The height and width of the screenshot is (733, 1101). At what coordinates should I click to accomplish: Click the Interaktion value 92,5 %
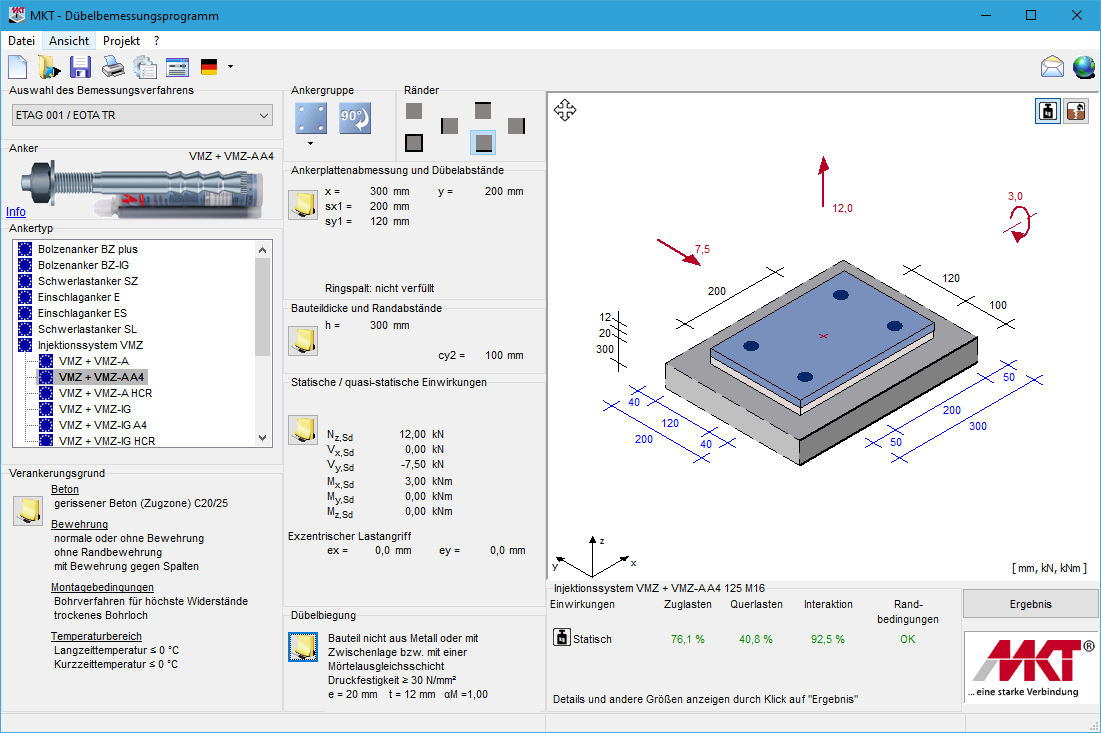[x=828, y=640]
